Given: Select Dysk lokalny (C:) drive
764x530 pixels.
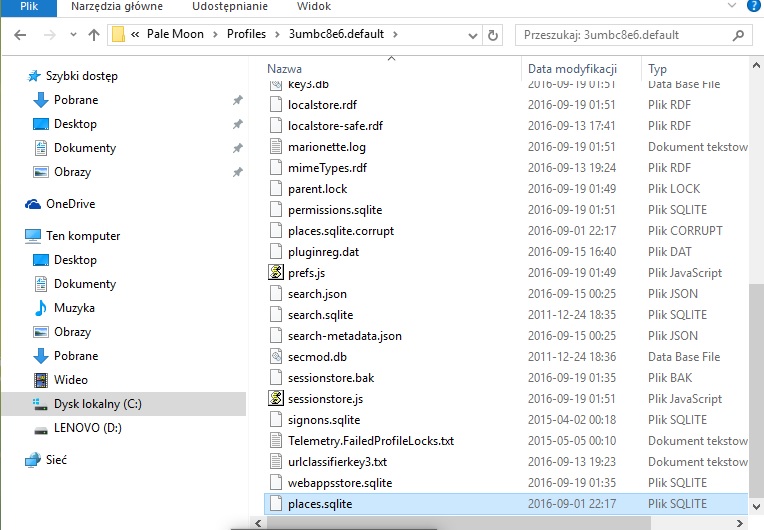Looking at the screenshot, I should pyautogui.click(x=97, y=404).
